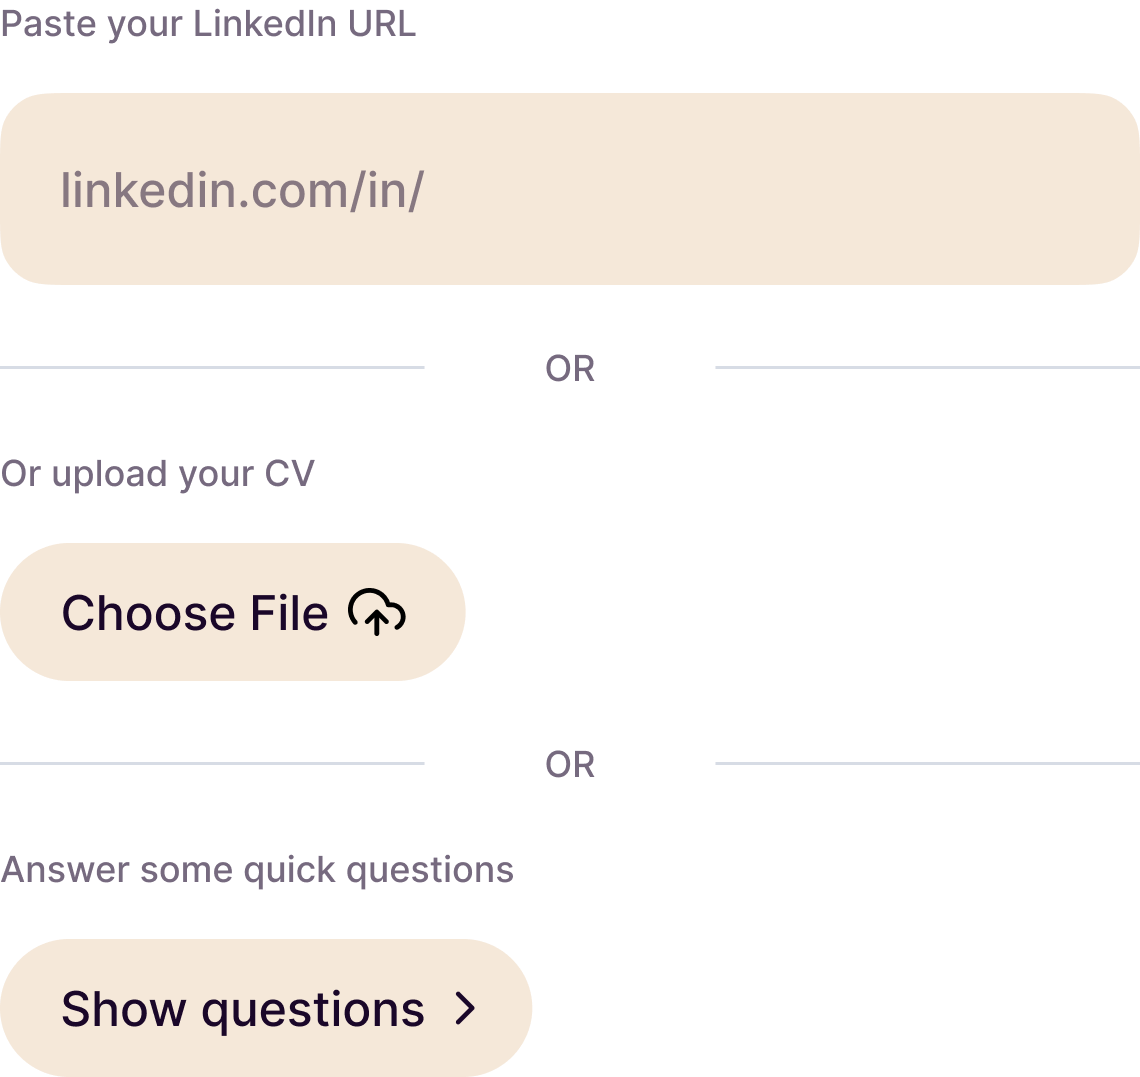Click divider line left of first OR
This screenshot has width=1140, height=1077.
click(212, 368)
